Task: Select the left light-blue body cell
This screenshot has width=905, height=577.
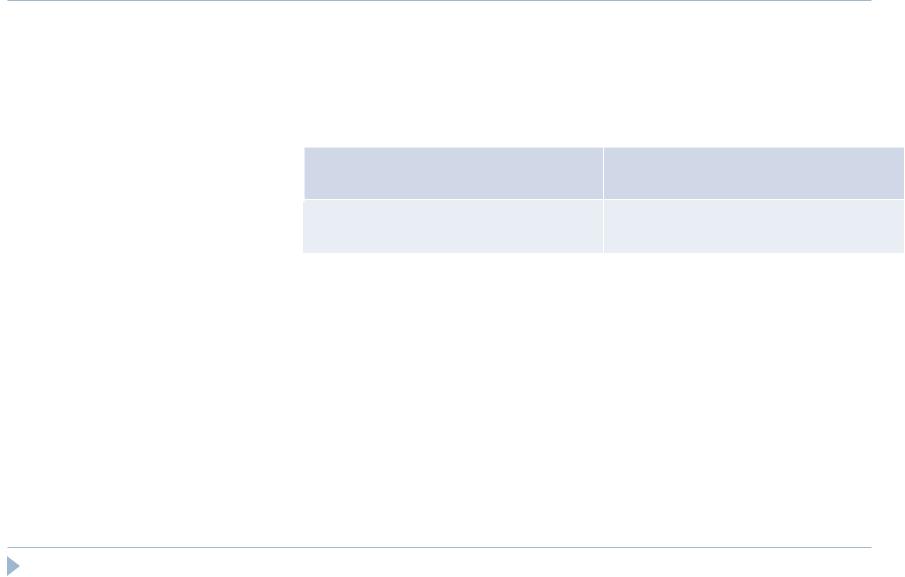Action: point(453,226)
